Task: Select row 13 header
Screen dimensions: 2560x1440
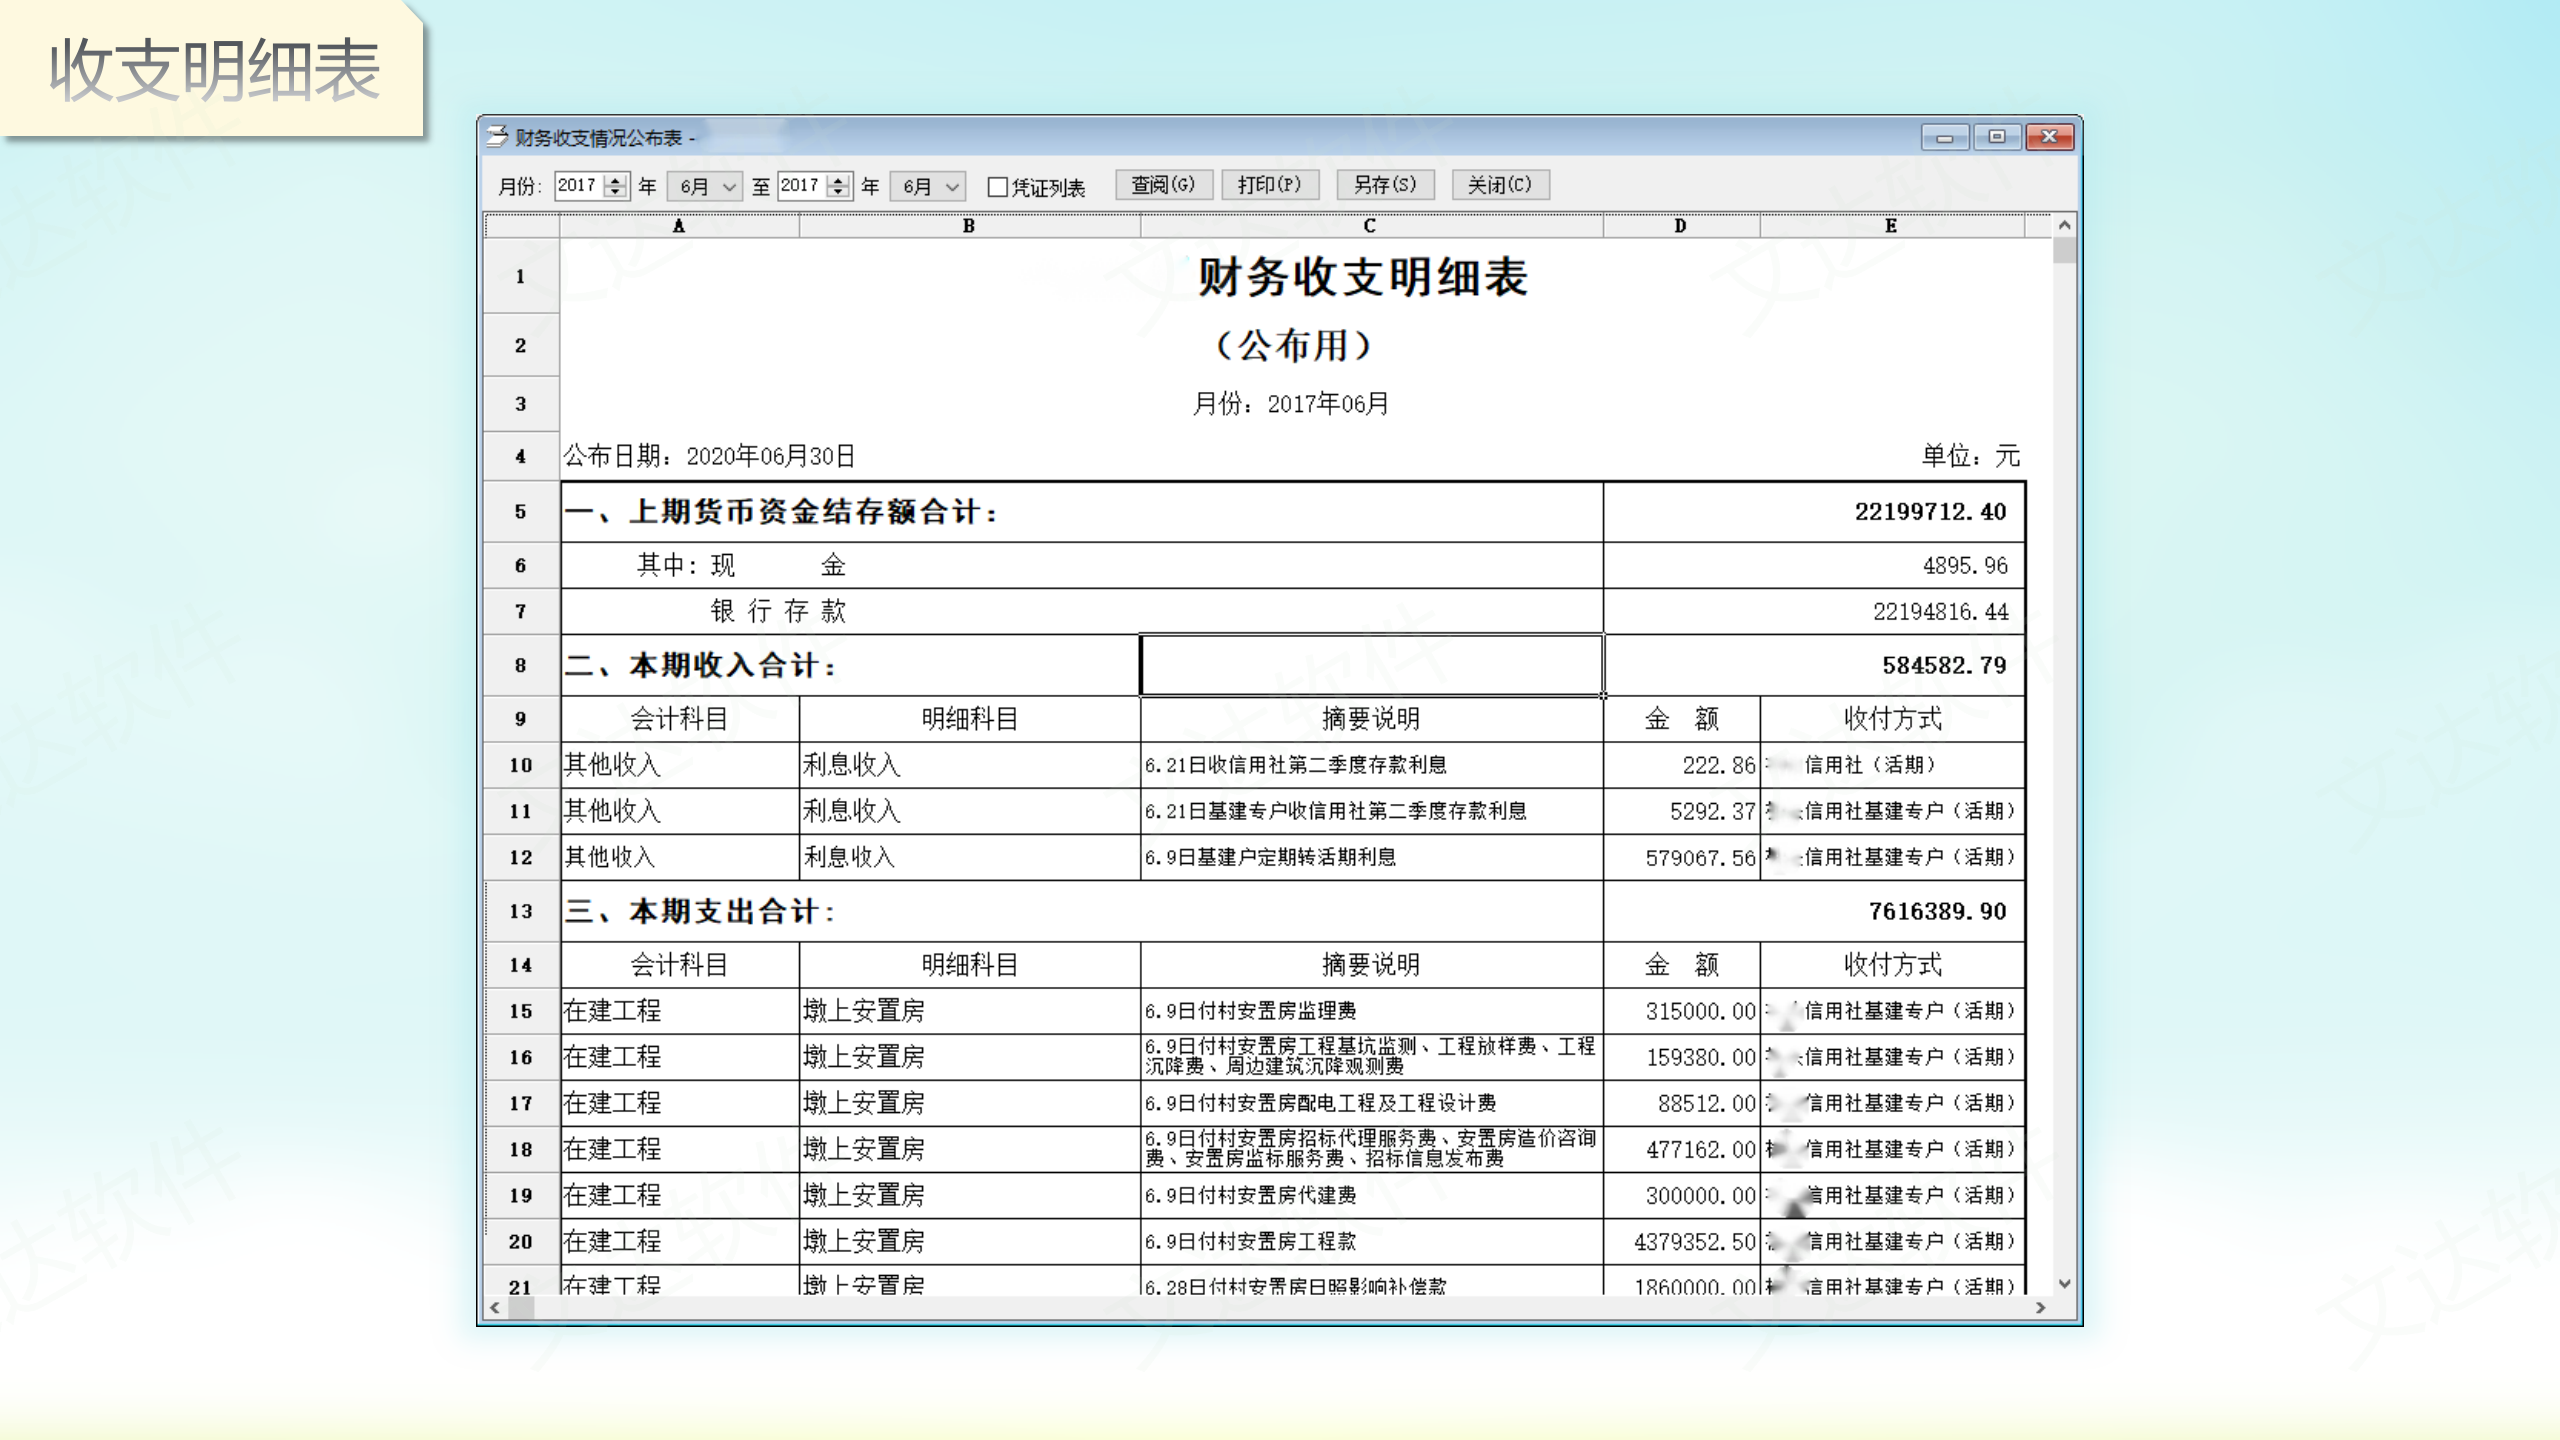Action: click(520, 911)
